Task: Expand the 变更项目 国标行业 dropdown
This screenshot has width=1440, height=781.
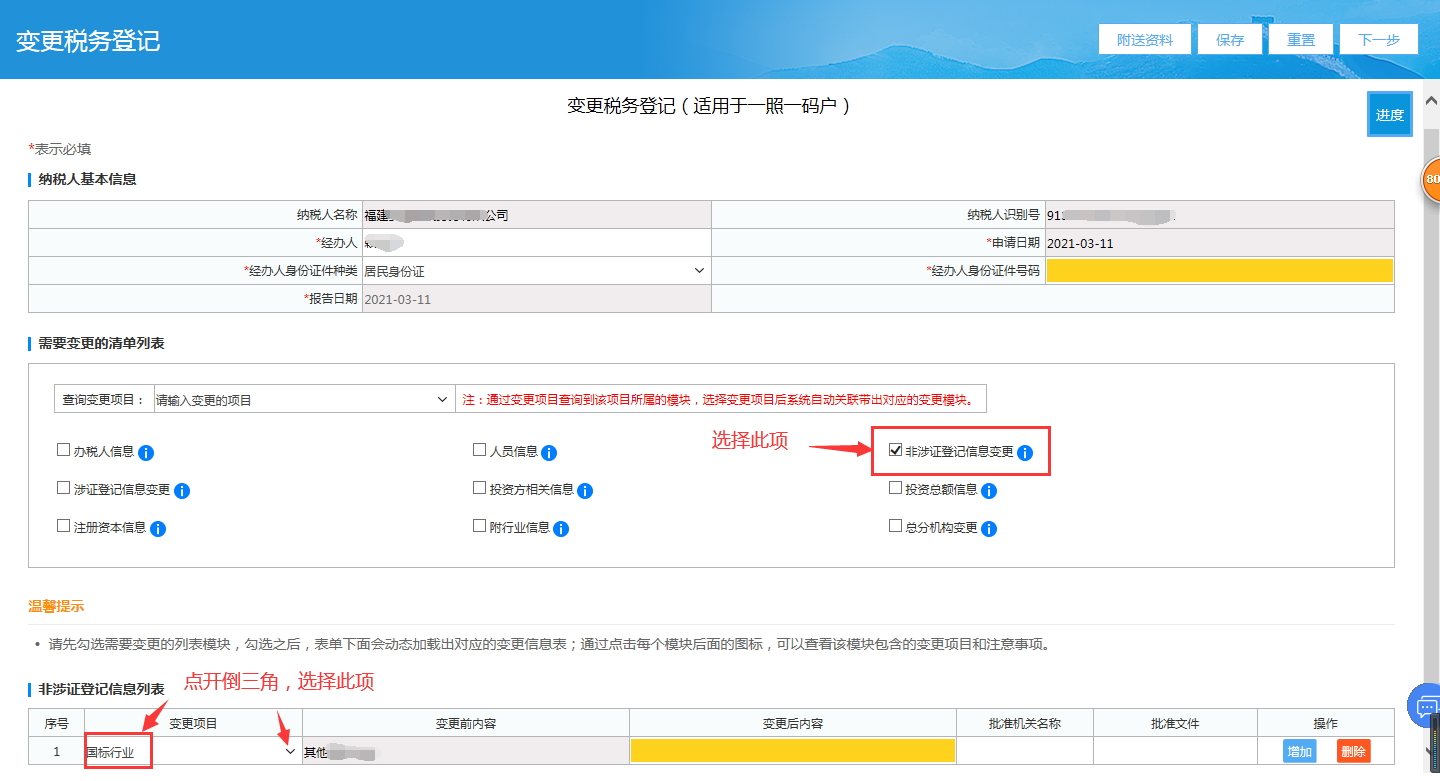Action: (x=290, y=751)
